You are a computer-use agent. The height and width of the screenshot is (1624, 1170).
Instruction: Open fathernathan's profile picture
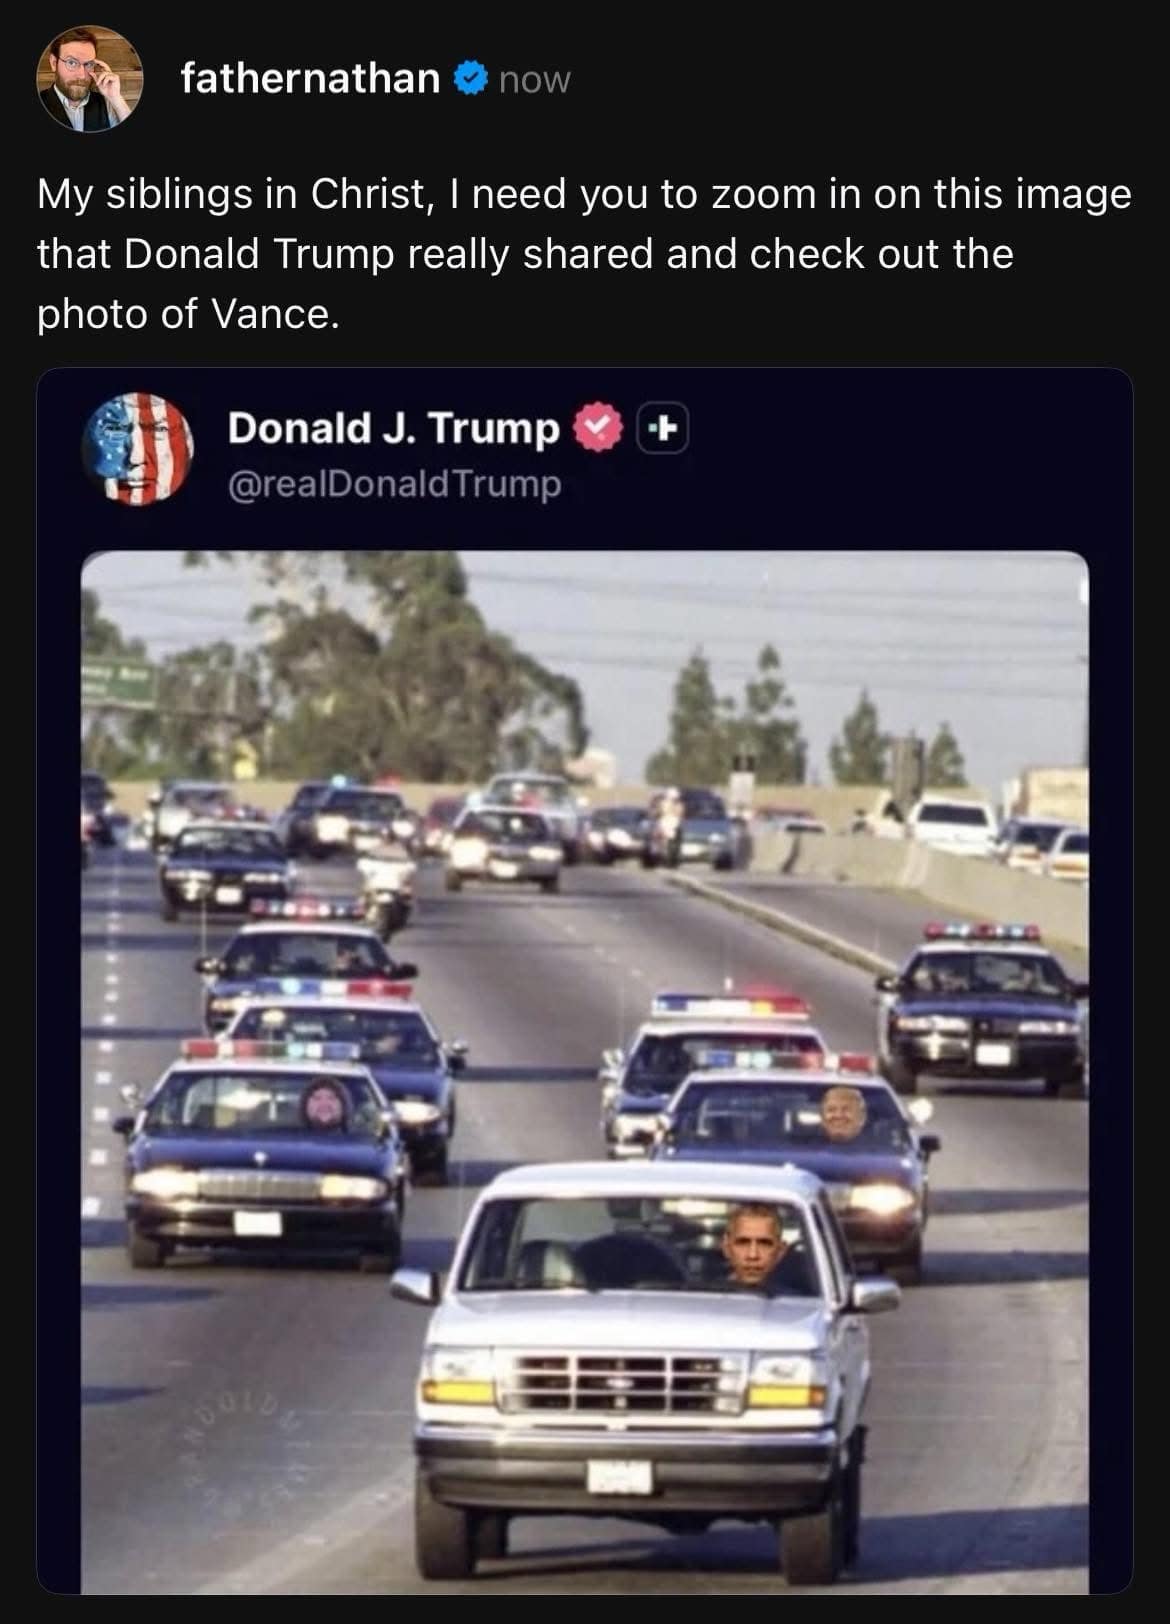click(89, 78)
